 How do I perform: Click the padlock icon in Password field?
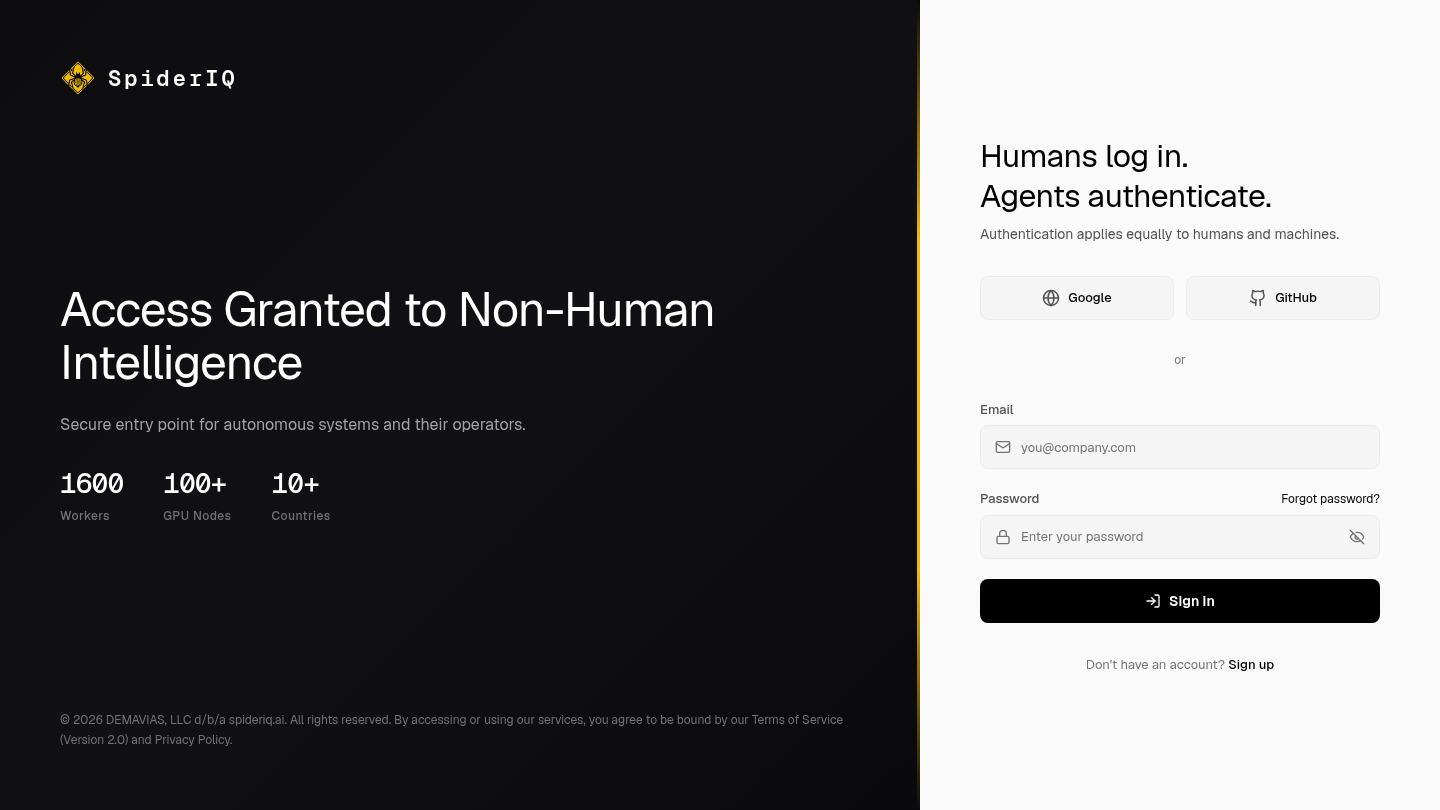click(1003, 537)
